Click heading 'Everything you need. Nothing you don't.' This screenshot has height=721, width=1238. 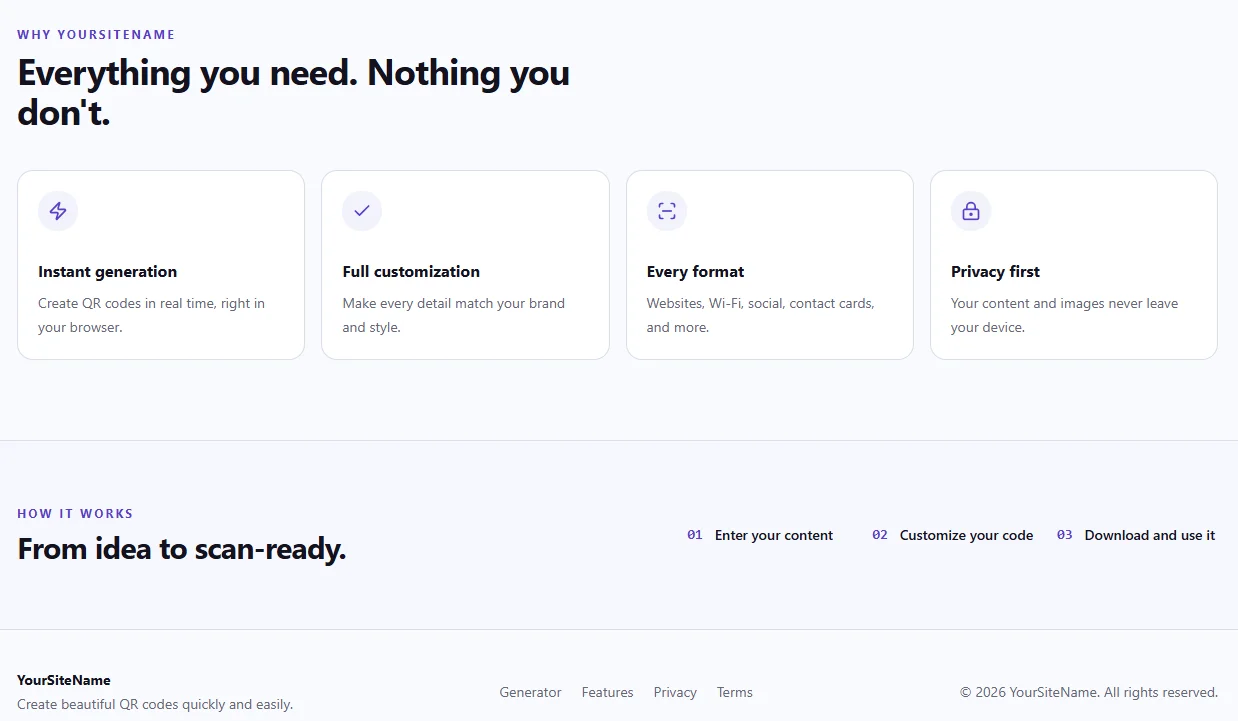tap(294, 92)
